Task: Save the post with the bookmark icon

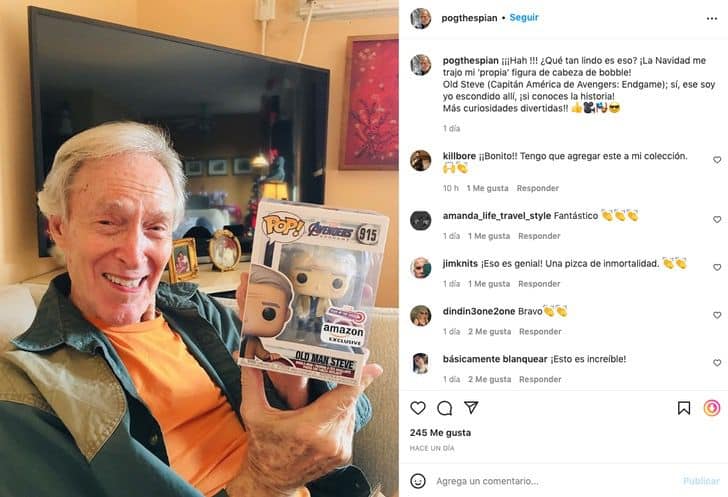Action: [684, 408]
